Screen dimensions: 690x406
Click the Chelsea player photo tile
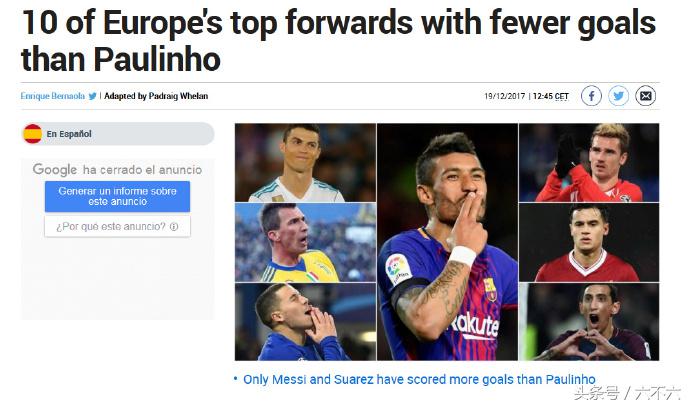[305, 322]
